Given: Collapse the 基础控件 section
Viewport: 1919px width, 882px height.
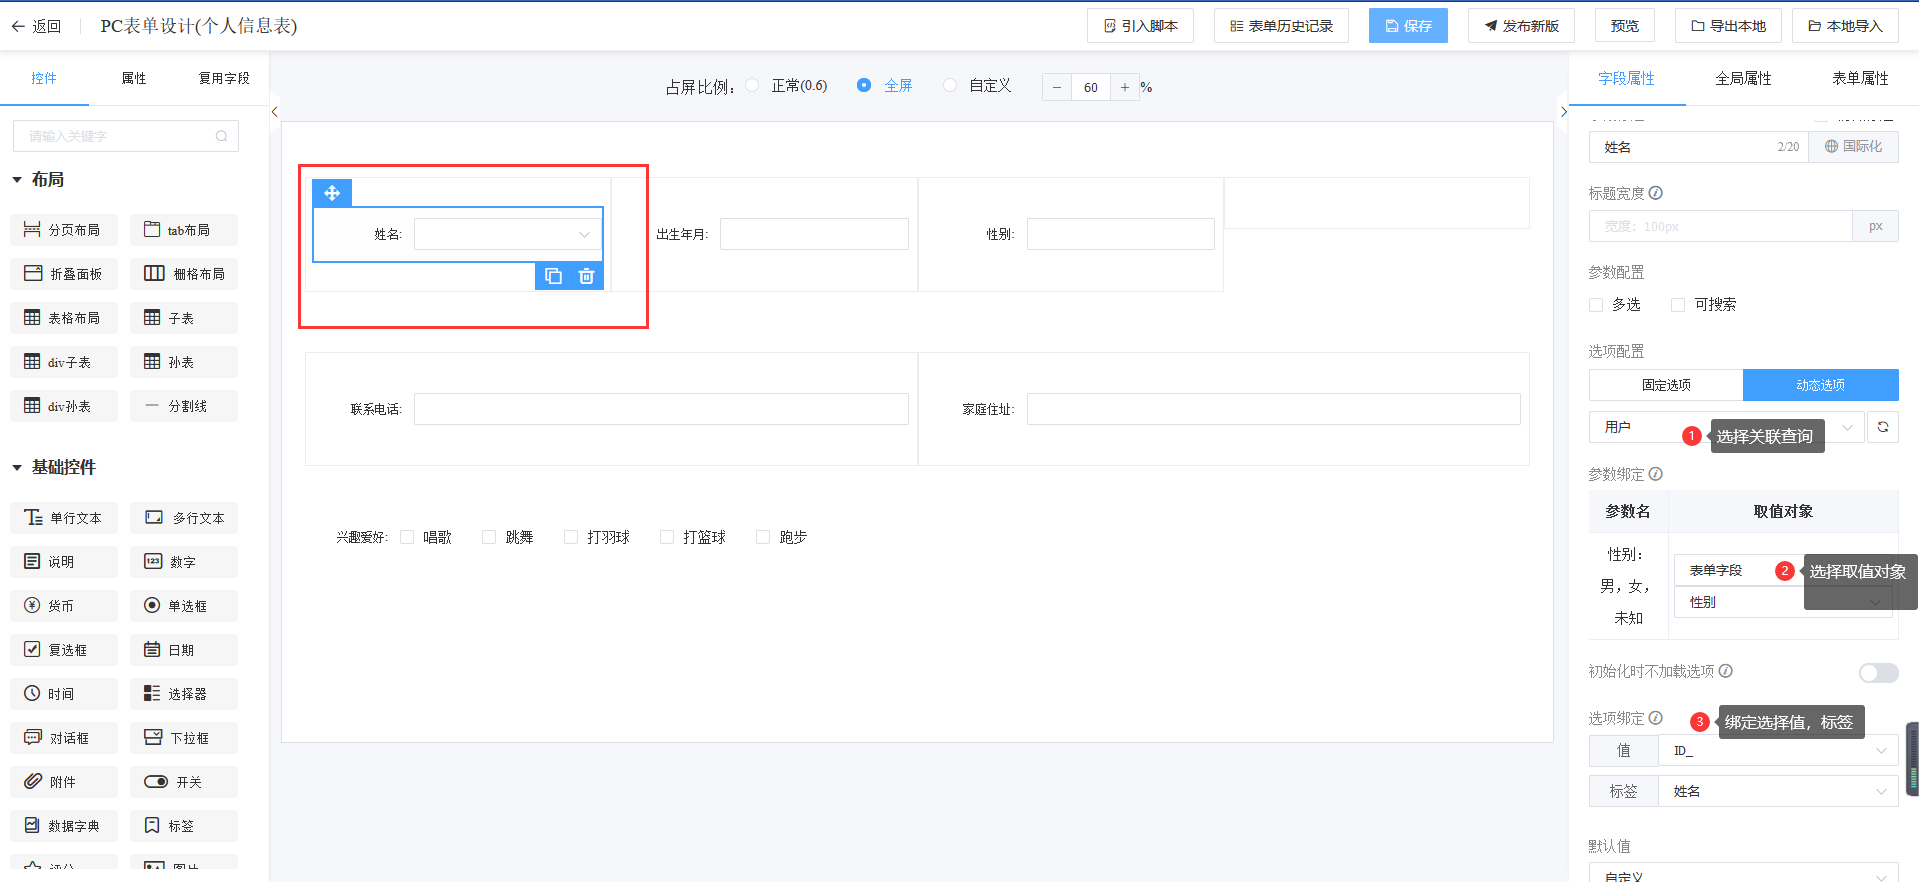Looking at the screenshot, I should (17, 468).
